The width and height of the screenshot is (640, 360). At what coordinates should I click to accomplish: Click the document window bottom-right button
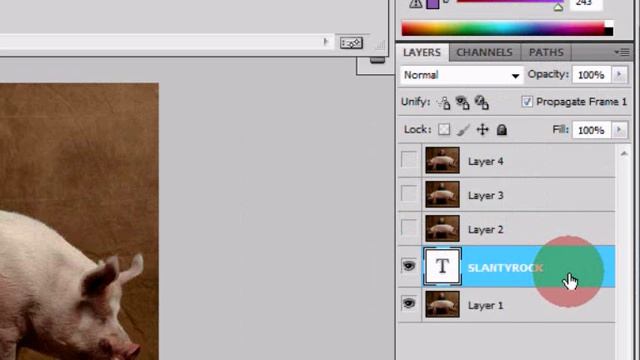pos(351,43)
